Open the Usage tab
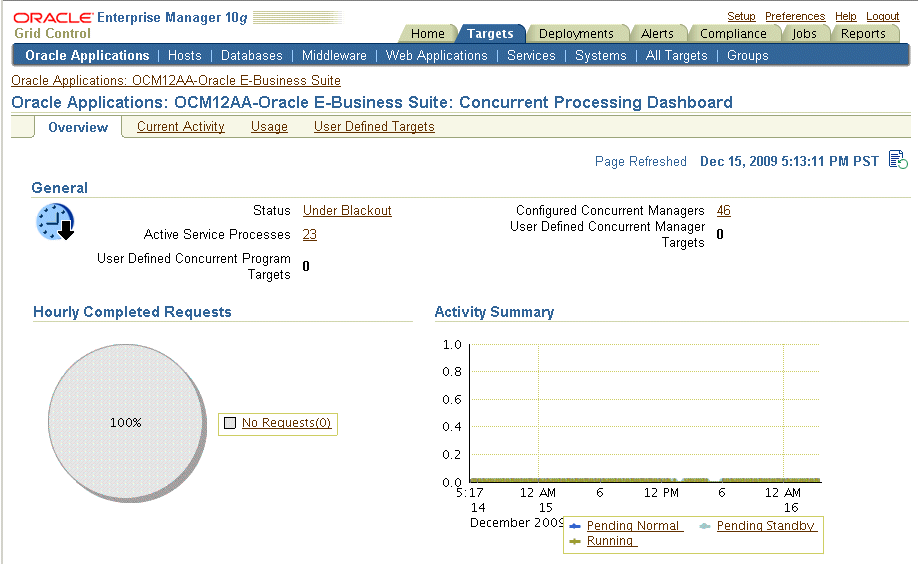Screen dimensions: 918x564 point(269,127)
